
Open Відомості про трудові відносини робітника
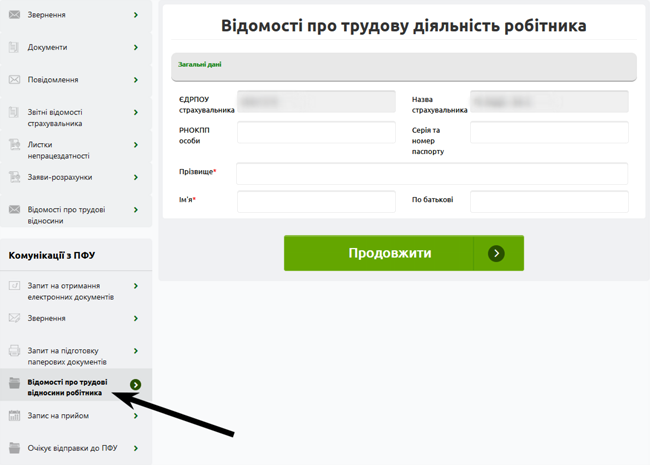click(x=70, y=387)
